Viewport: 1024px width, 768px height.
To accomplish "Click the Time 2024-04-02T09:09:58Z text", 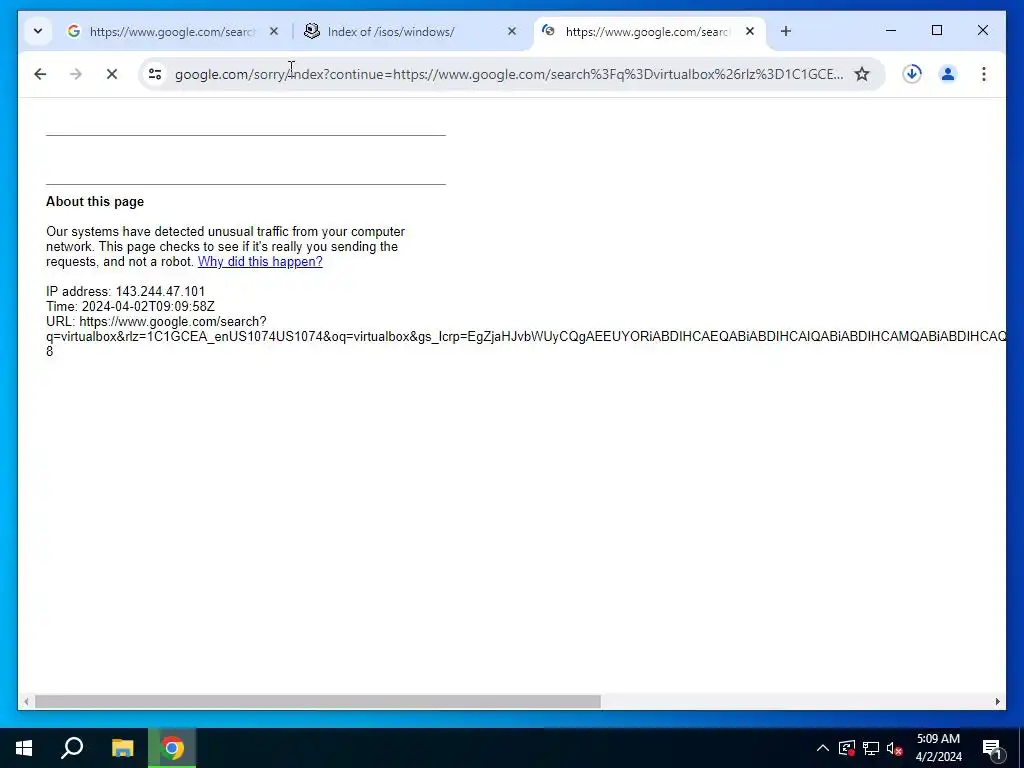I will click(130, 306).
